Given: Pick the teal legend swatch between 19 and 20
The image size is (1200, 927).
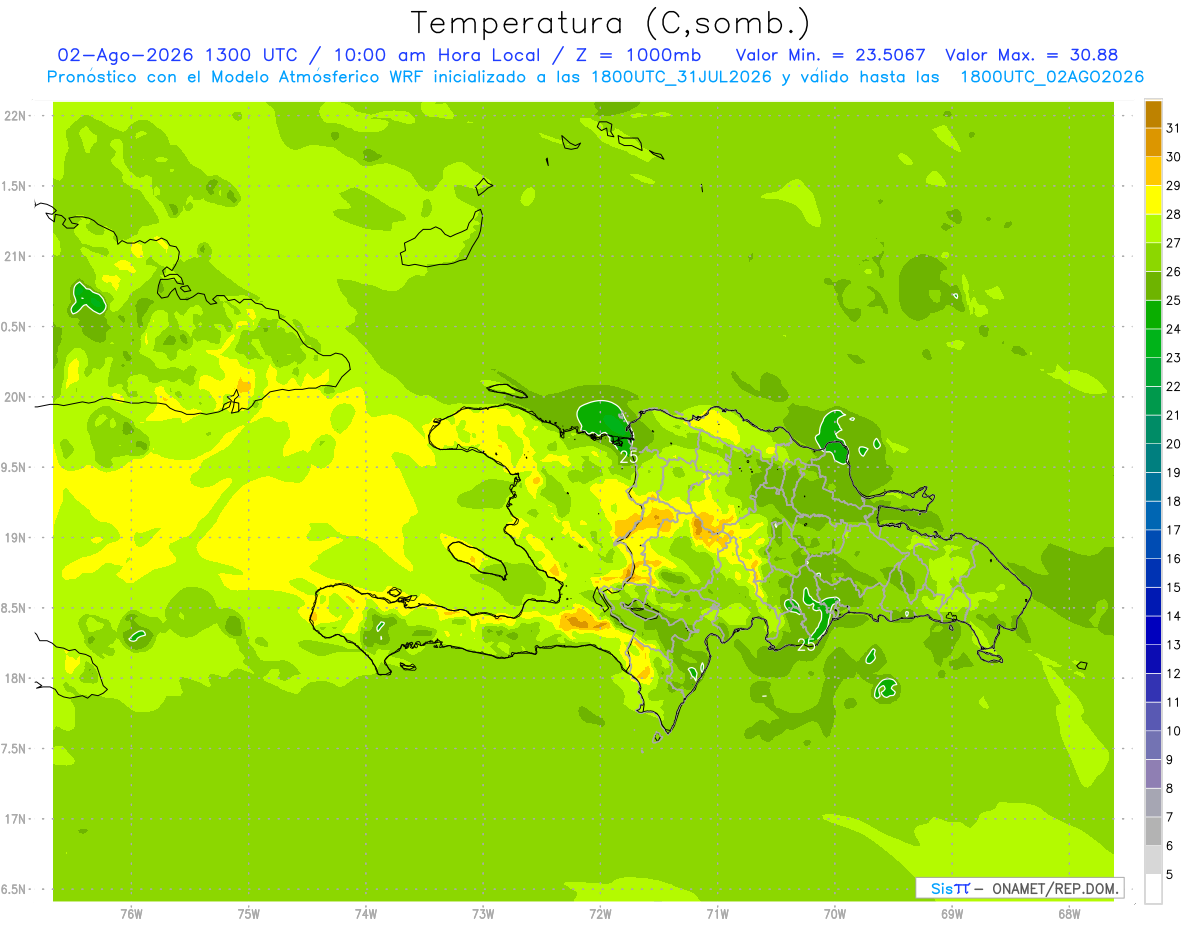Looking at the screenshot, I should tap(1153, 458).
